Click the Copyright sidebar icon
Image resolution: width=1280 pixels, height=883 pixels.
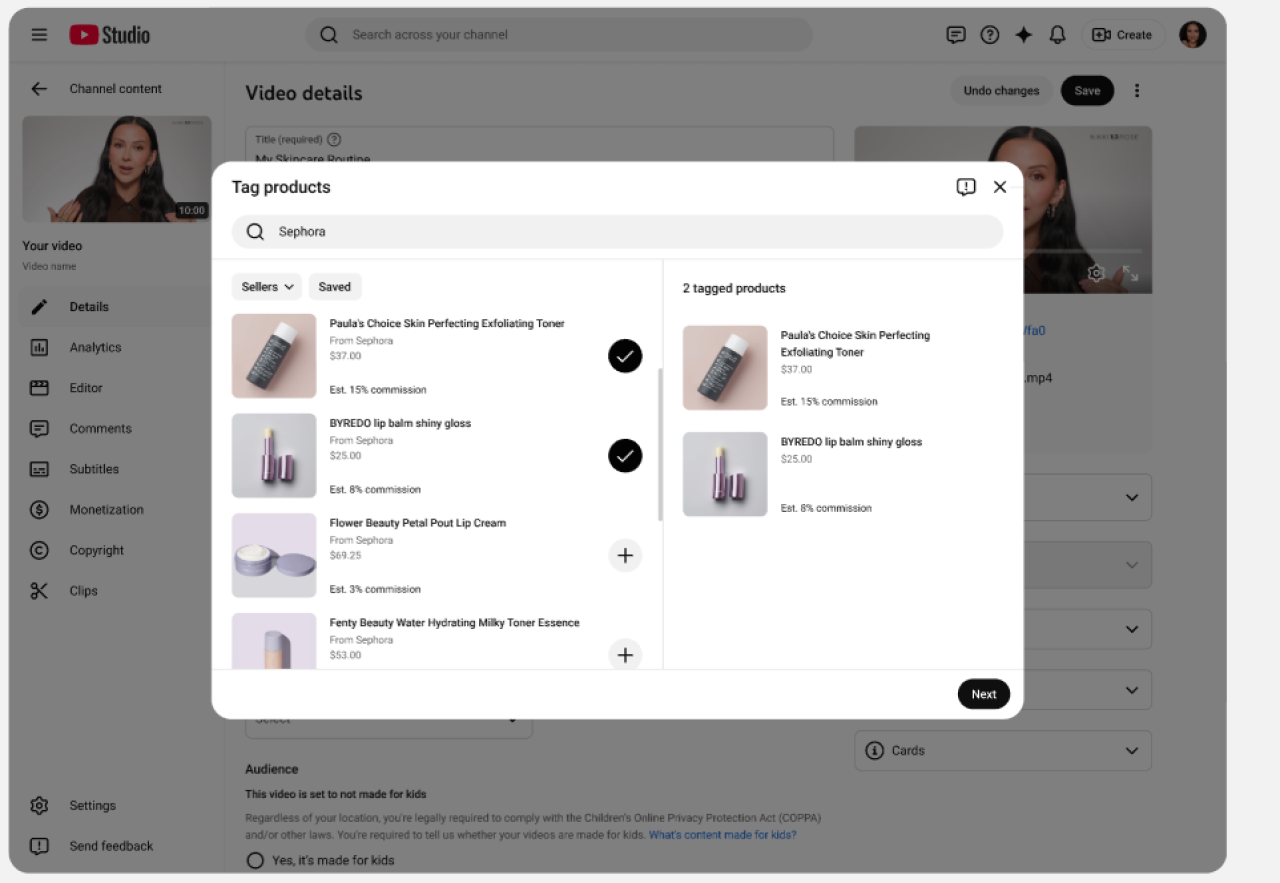39,550
